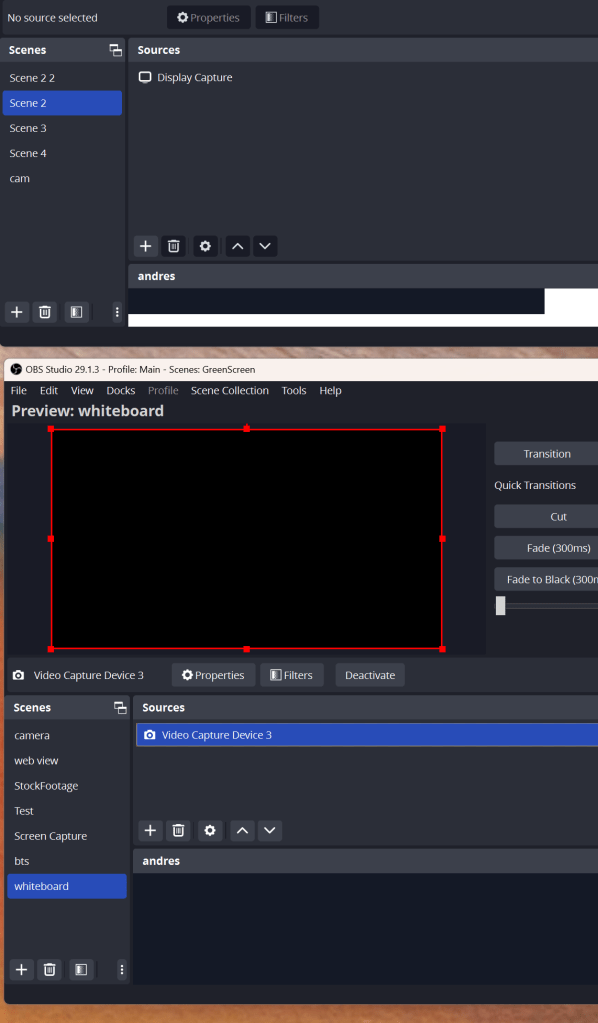The image size is (598, 1023).
Task: Move source up in lower Sources panel
Action: tap(242, 831)
